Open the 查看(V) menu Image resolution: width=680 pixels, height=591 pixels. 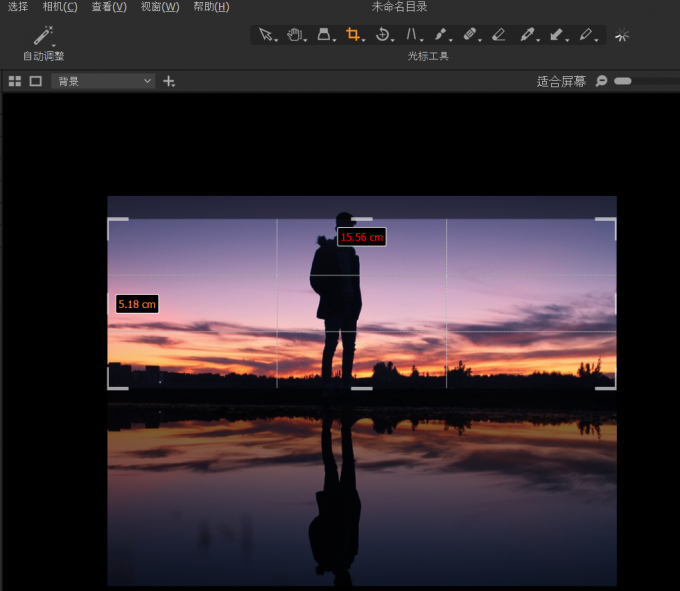[x=109, y=7]
